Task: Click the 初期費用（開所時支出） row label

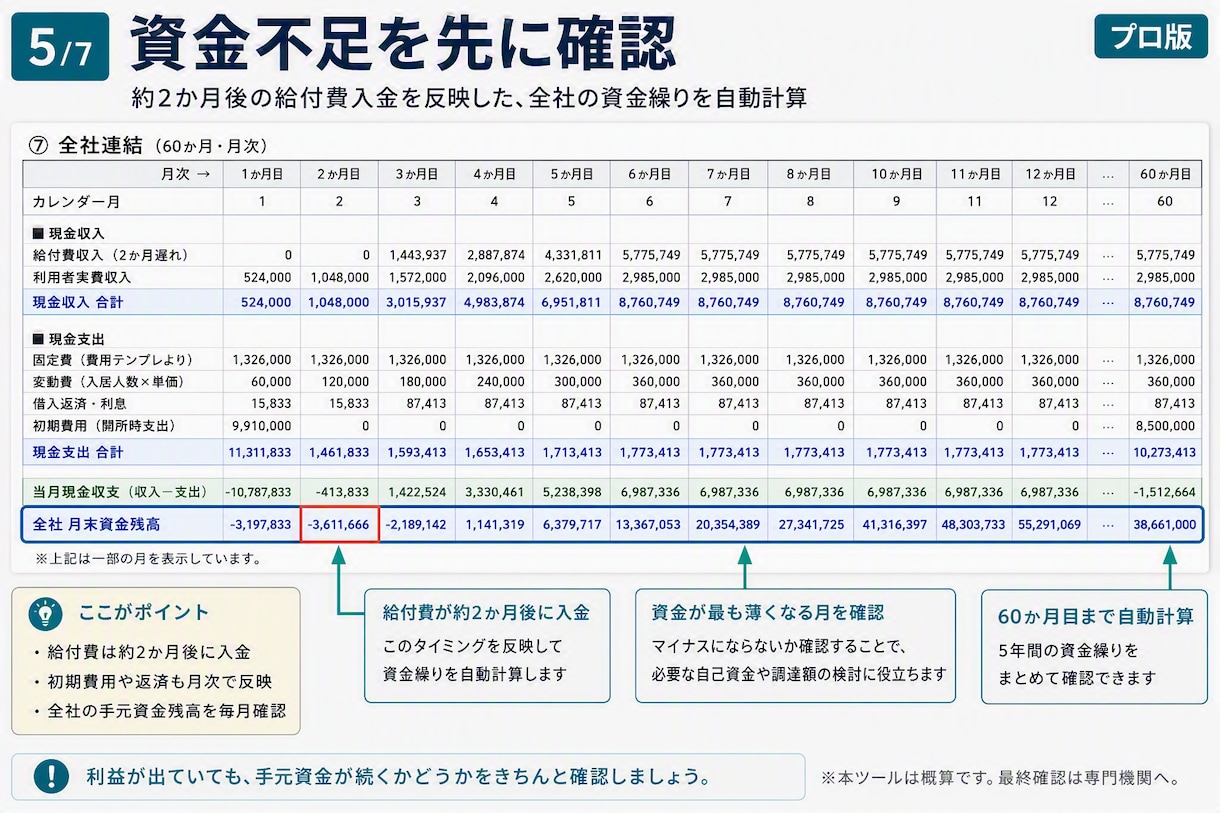Action: [106, 425]
